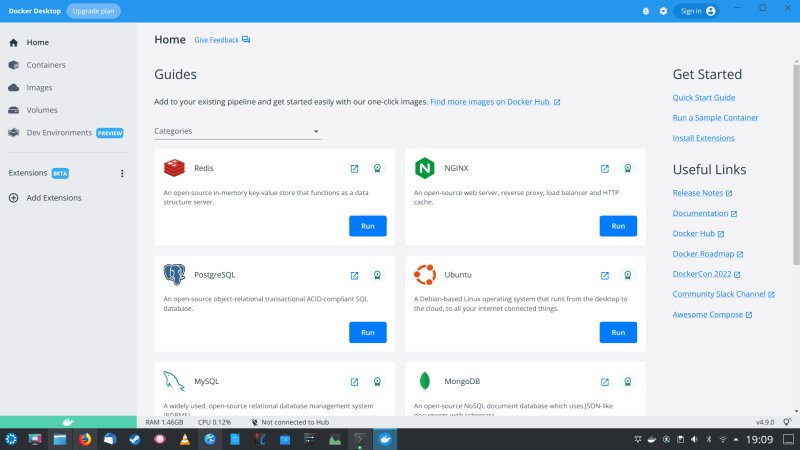
Task: Open the volume icon in system tray
Action: click(694, 439)
